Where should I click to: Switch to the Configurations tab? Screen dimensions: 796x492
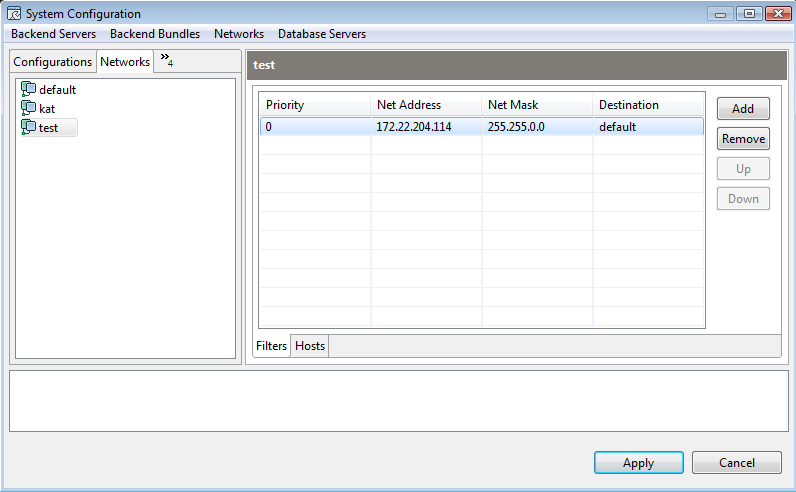(x=53, y=61)
